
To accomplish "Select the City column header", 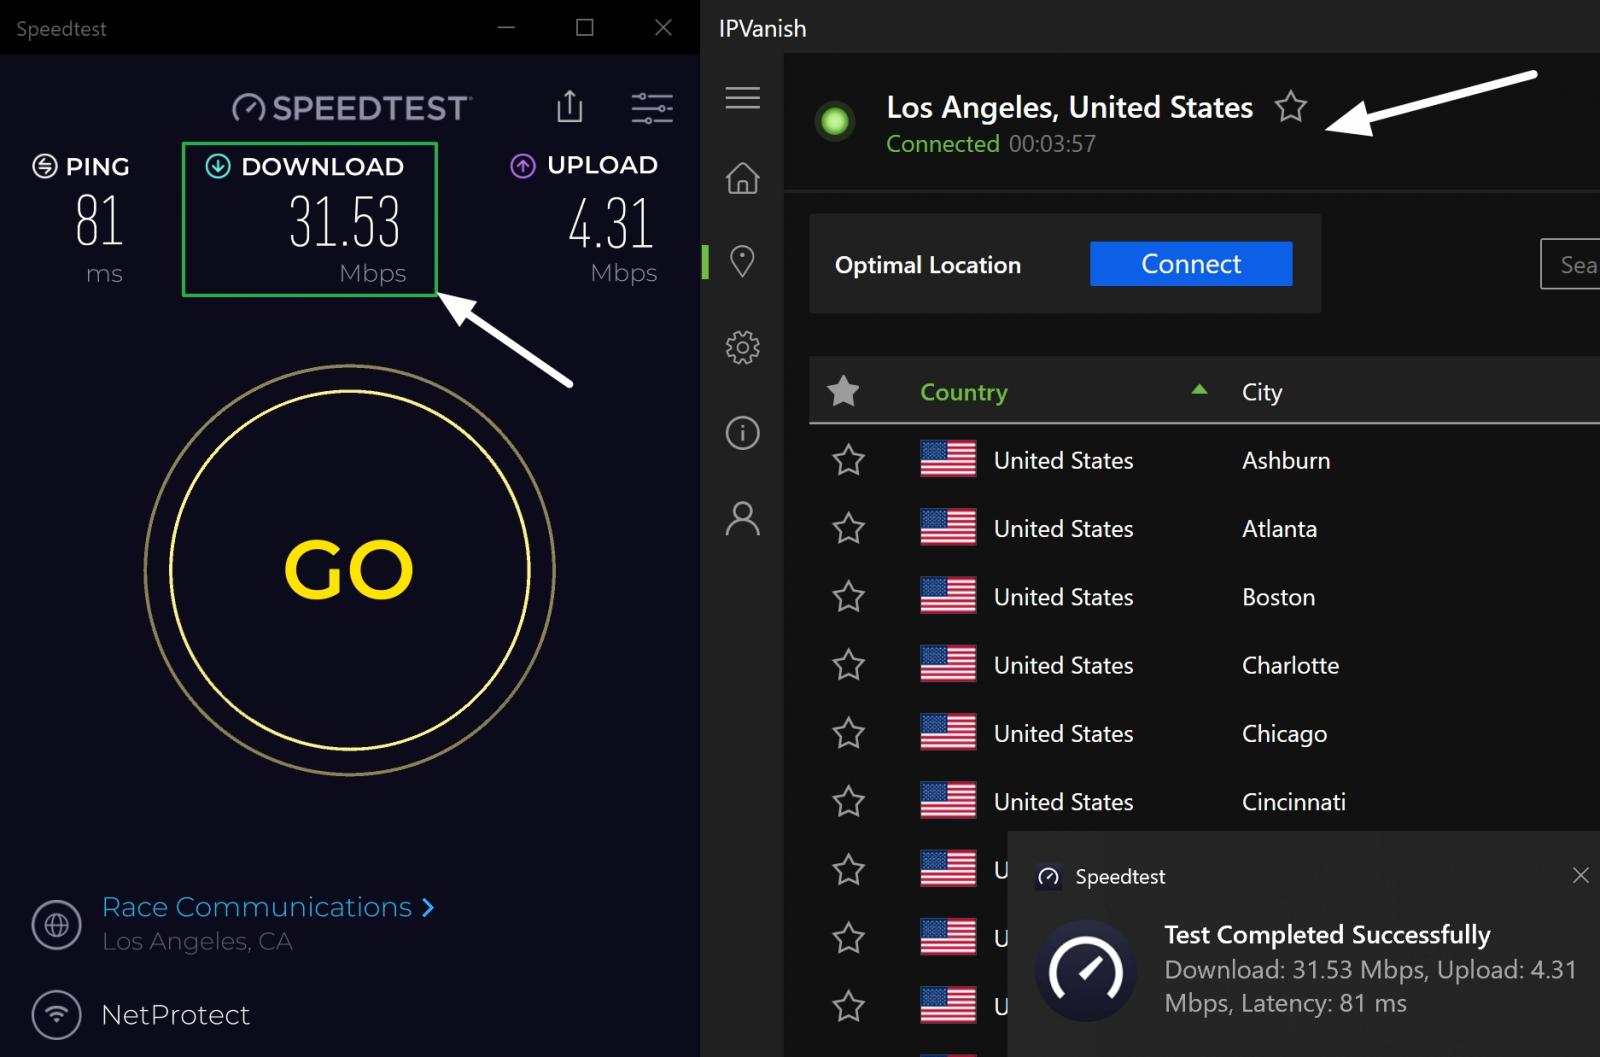I will point(1261,391).
